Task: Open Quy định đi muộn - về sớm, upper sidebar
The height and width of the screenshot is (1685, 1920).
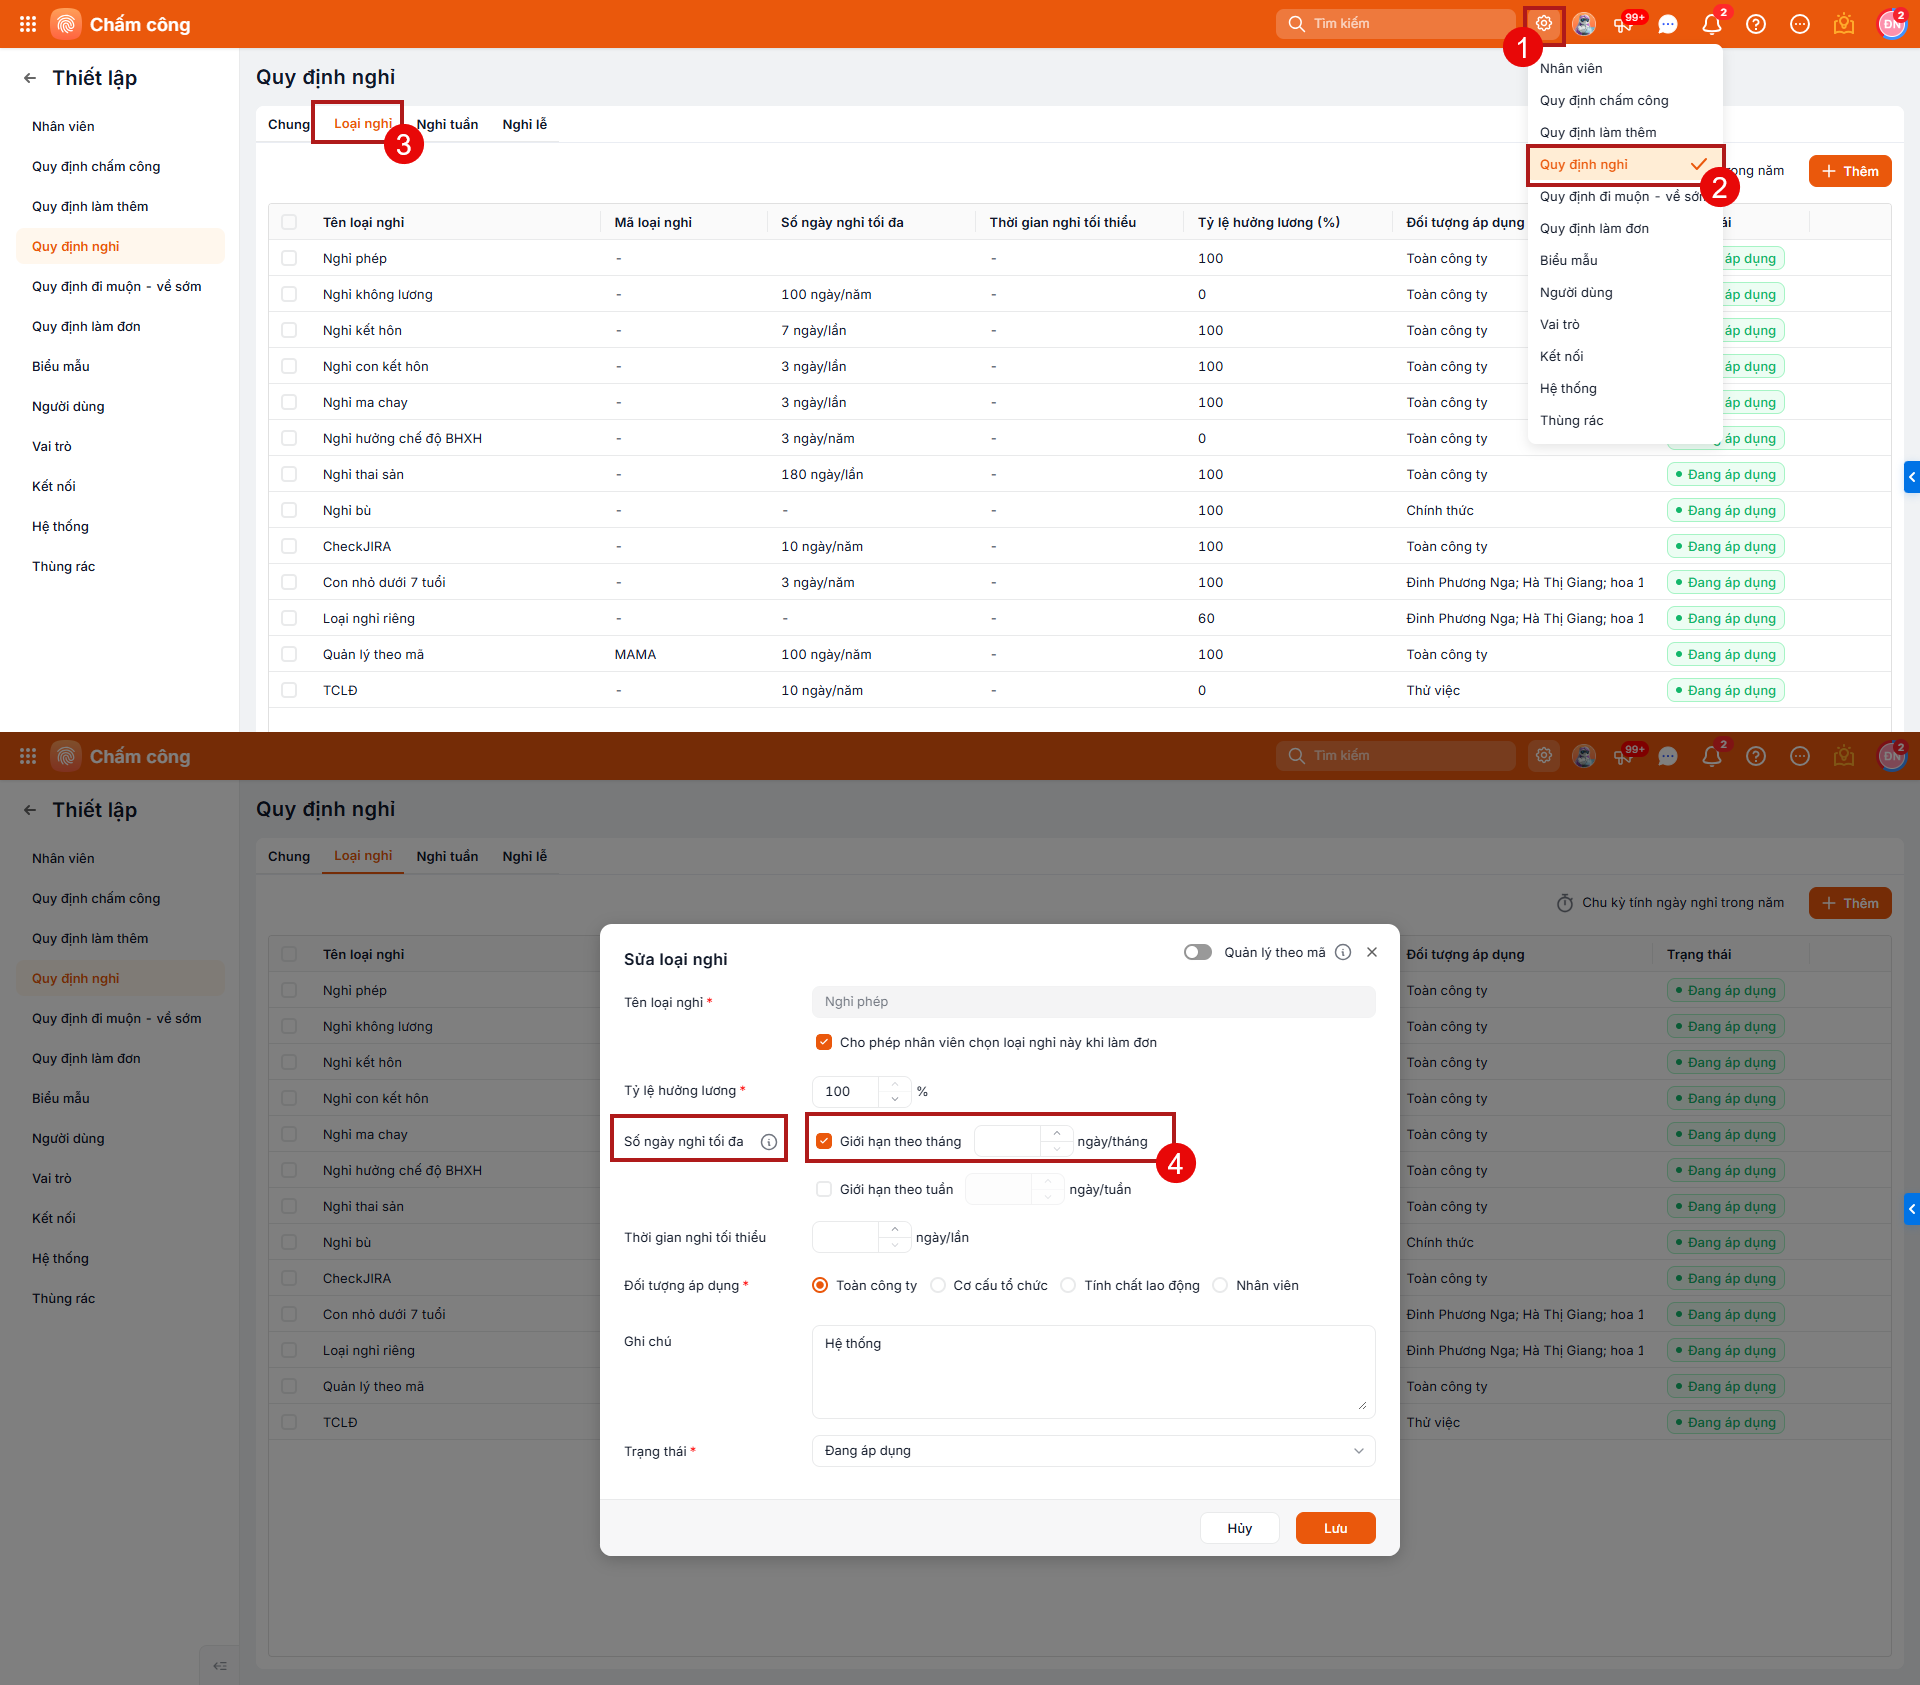Action: pos(120,286)
